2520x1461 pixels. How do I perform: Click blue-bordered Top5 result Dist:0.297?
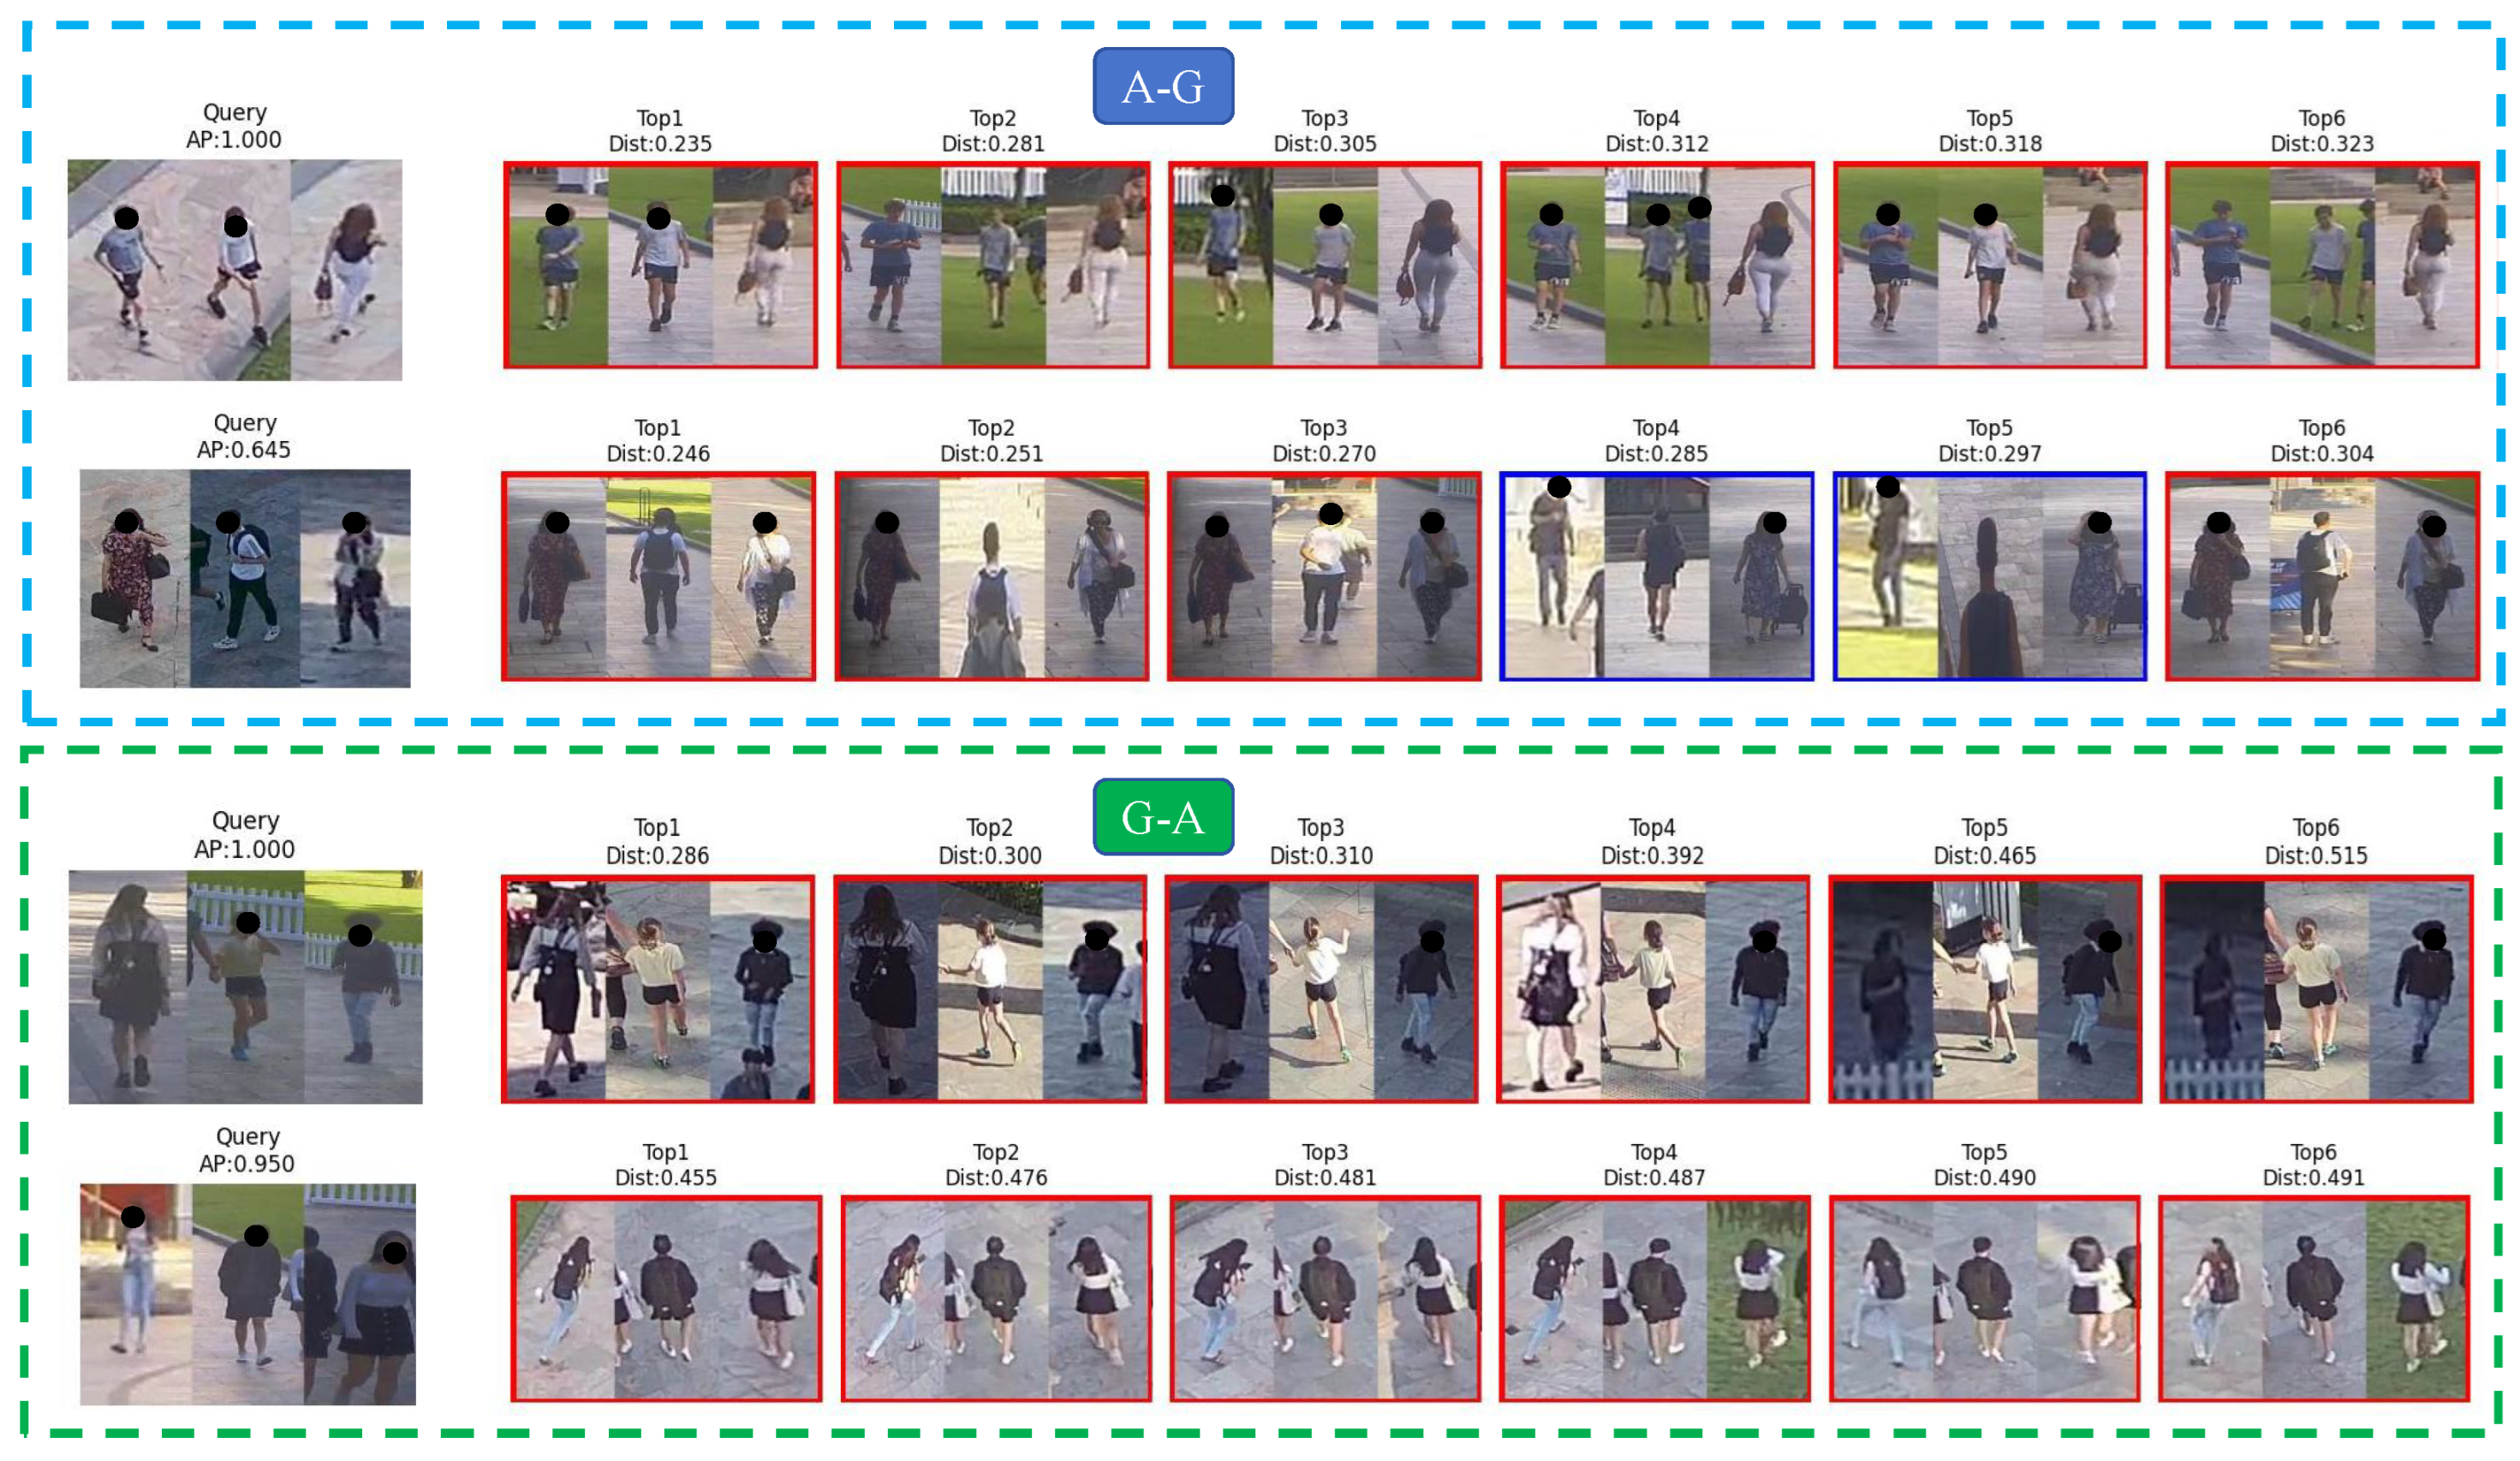point(1989,577)
